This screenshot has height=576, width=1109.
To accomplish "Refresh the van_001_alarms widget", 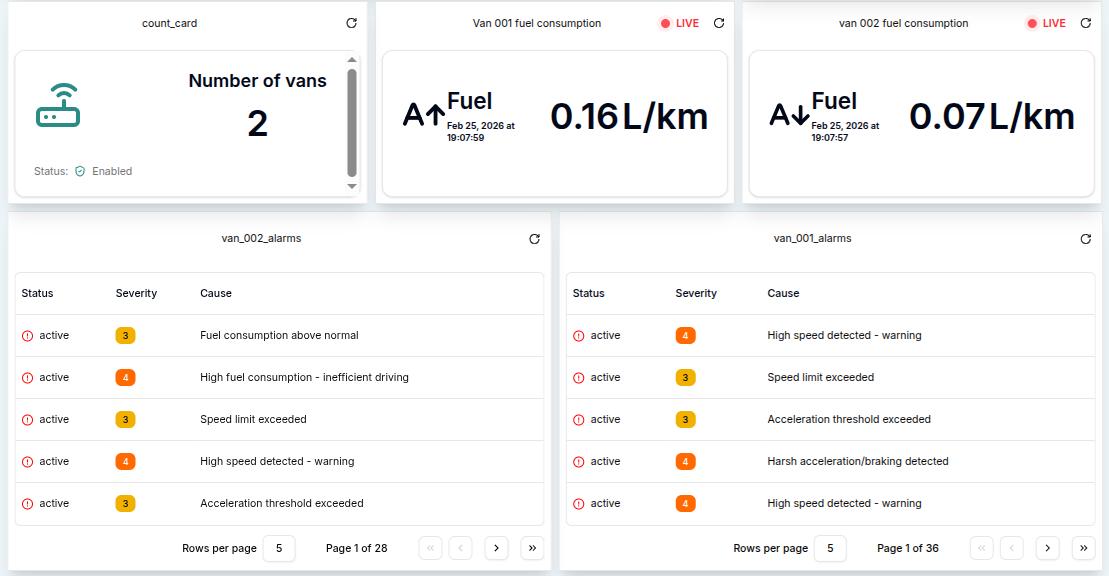I will coord(1086,239).
